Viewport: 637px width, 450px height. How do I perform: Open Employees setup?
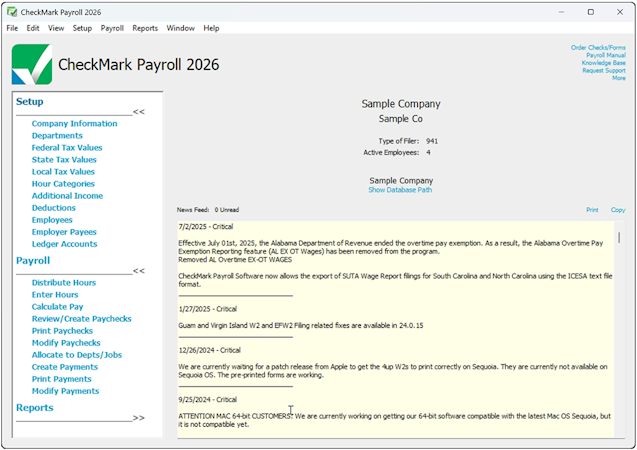(x=52, y=220)
